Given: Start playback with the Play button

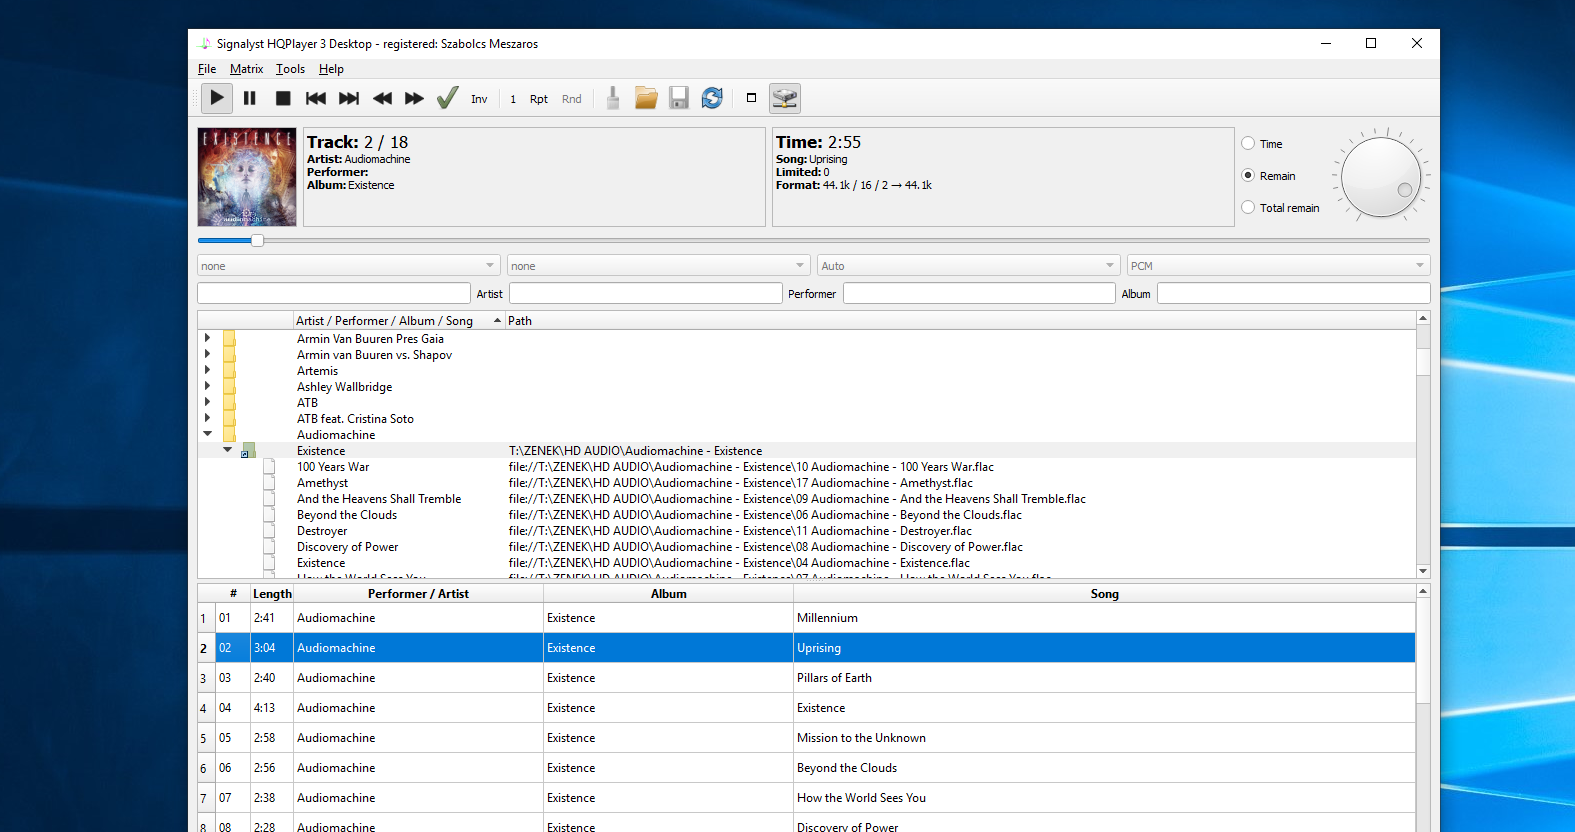Looking at the screenshot, I should point(217,98).
